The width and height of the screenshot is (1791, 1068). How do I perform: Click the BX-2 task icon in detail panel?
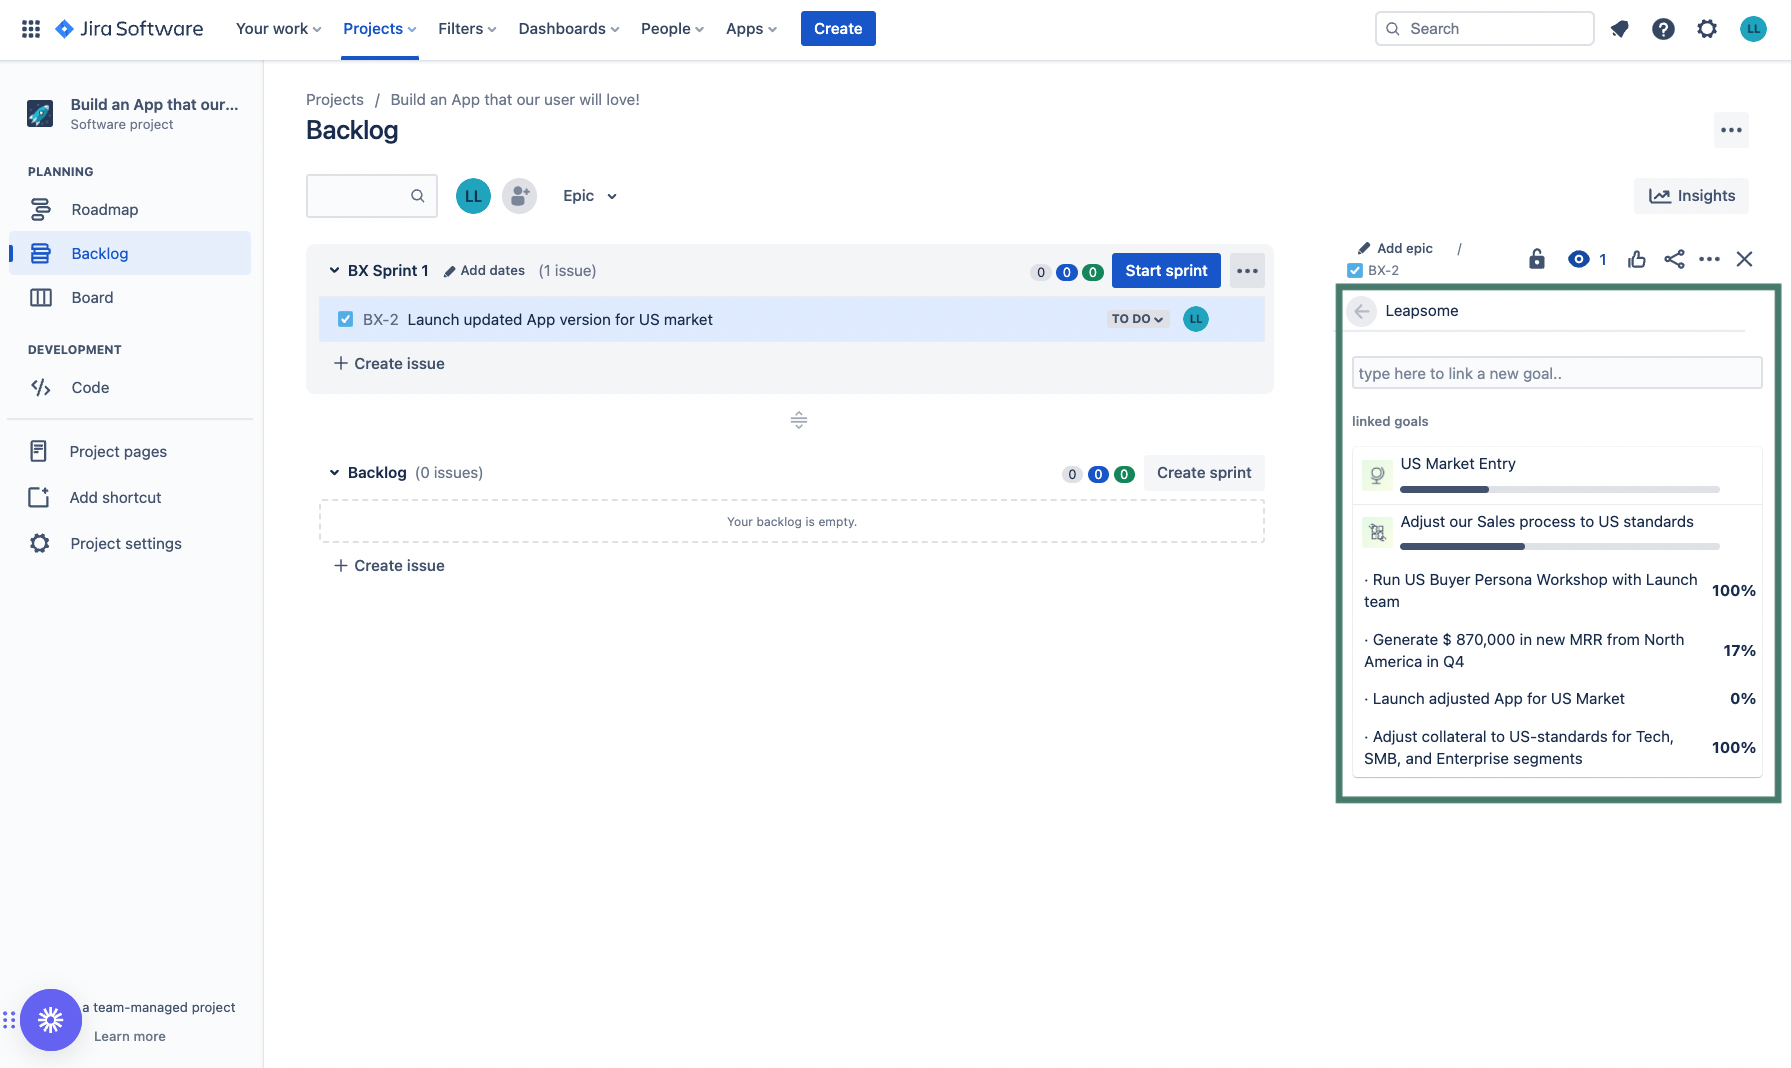pyautogui.click(x=1355, y=270)
